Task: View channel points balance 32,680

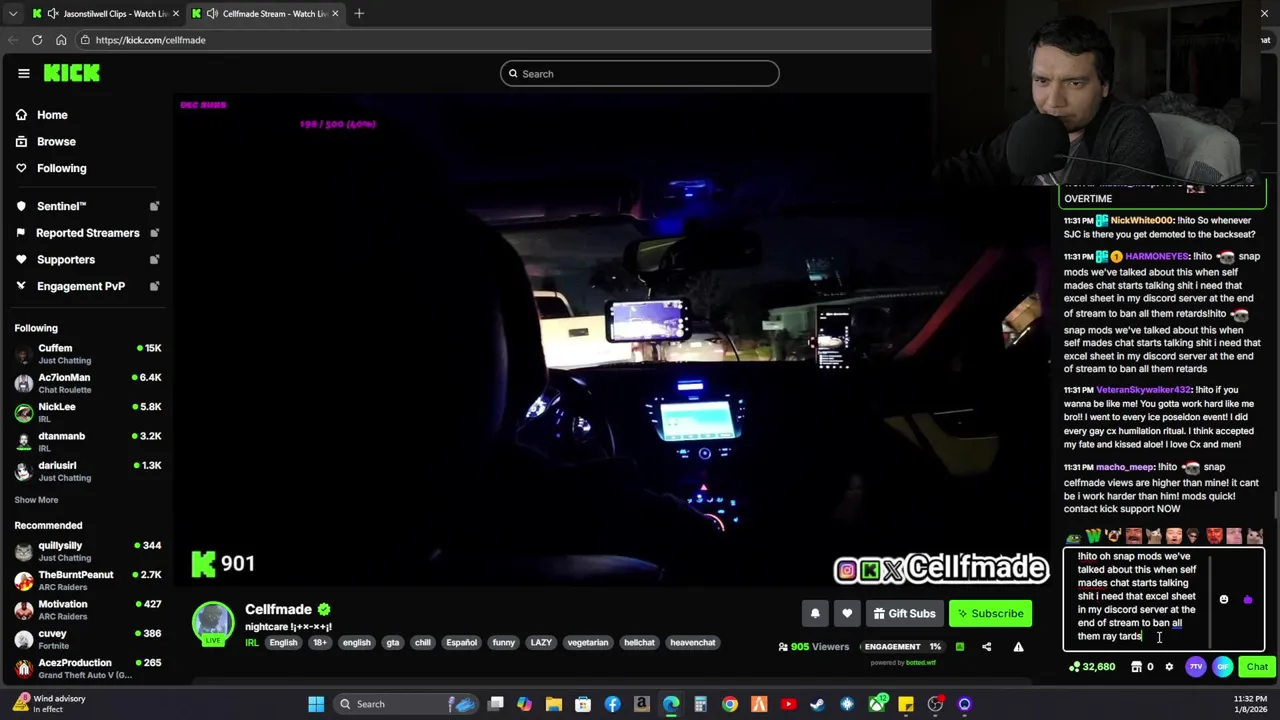Action: point(1092,667)
